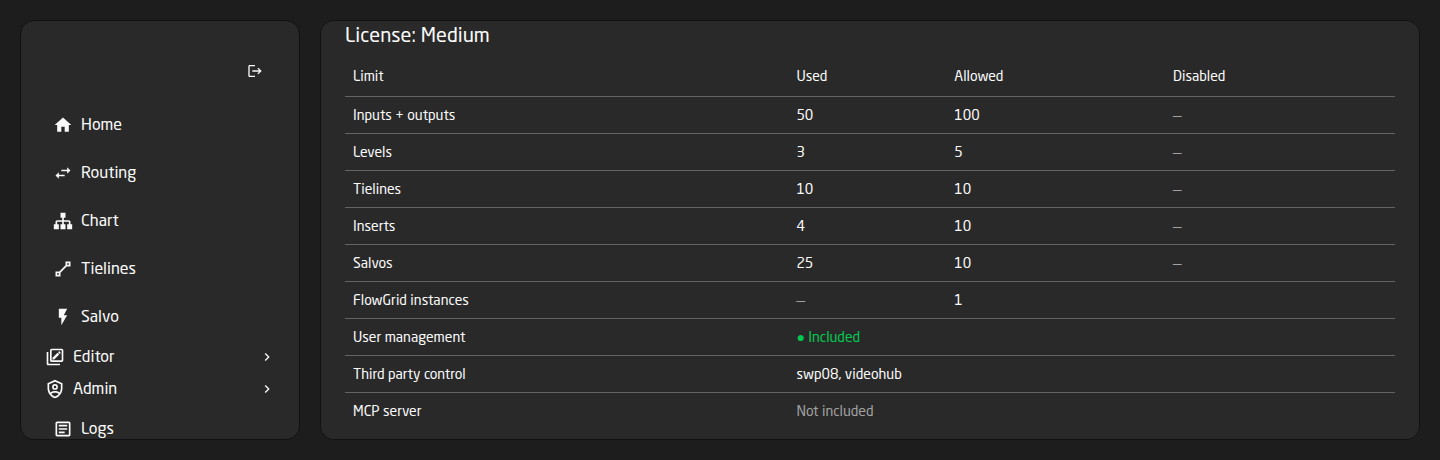Click the Salvo lightning bolt icon
The image size is (1440, 460).
(63, 317)
